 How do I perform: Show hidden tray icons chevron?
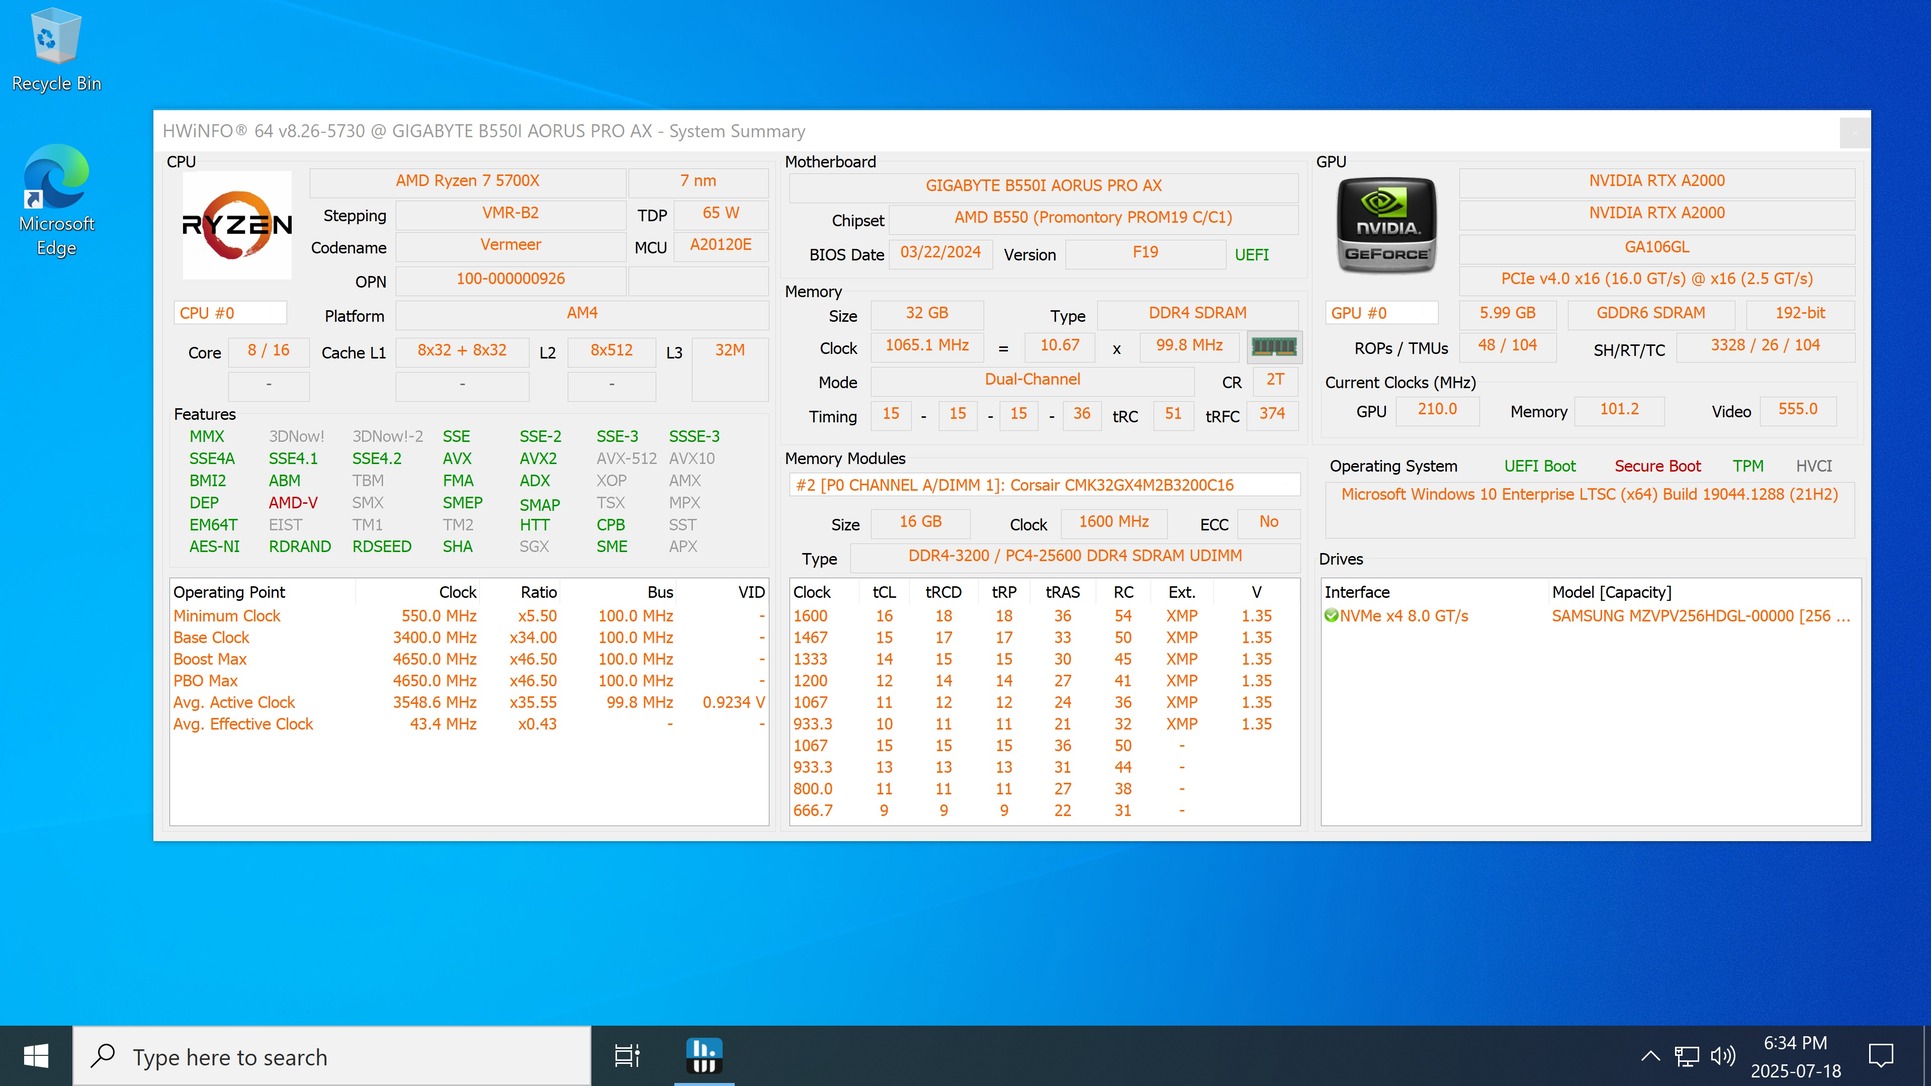1650,1056
